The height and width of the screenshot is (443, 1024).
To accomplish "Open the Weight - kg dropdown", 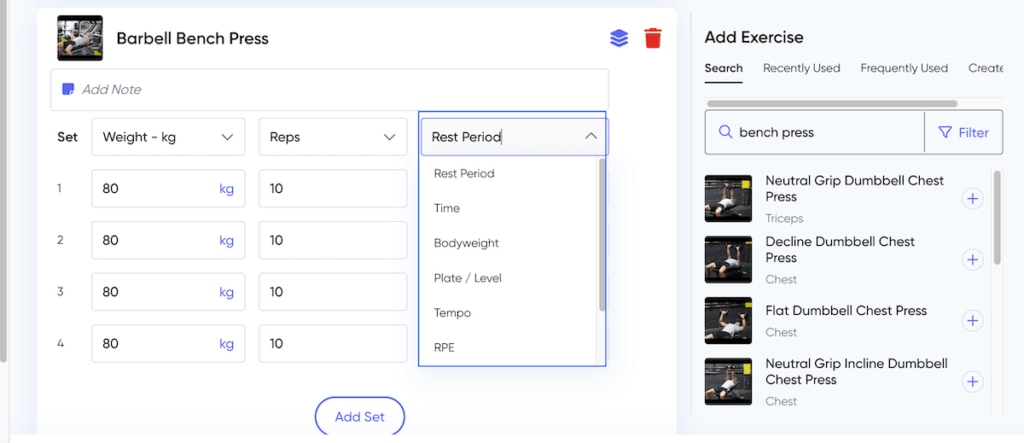I will pyautogui.click(x=168, y=137).
